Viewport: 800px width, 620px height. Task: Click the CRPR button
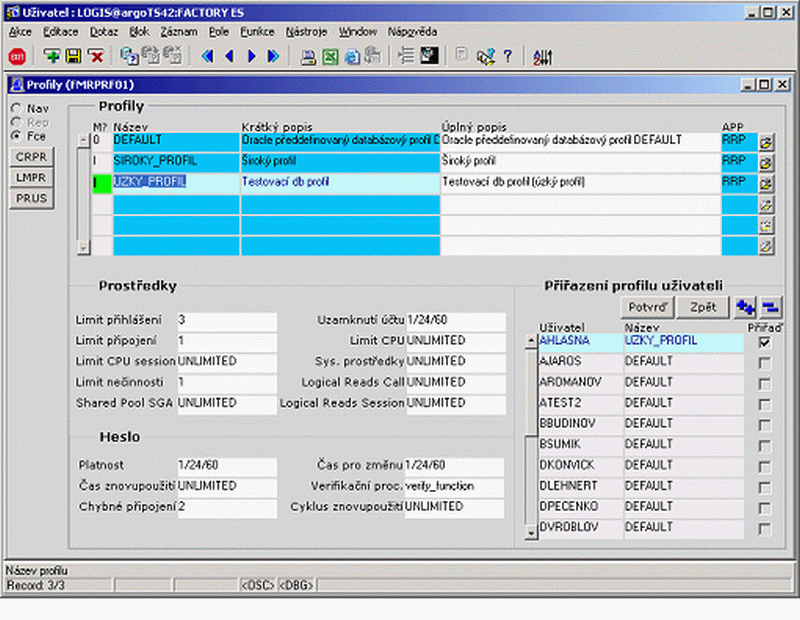(x=31, y=157)
